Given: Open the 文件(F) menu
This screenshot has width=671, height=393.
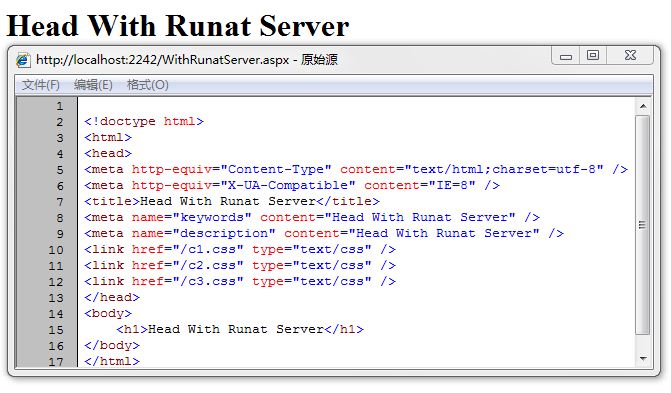Looking at the screenshot, I should (41, 85).
